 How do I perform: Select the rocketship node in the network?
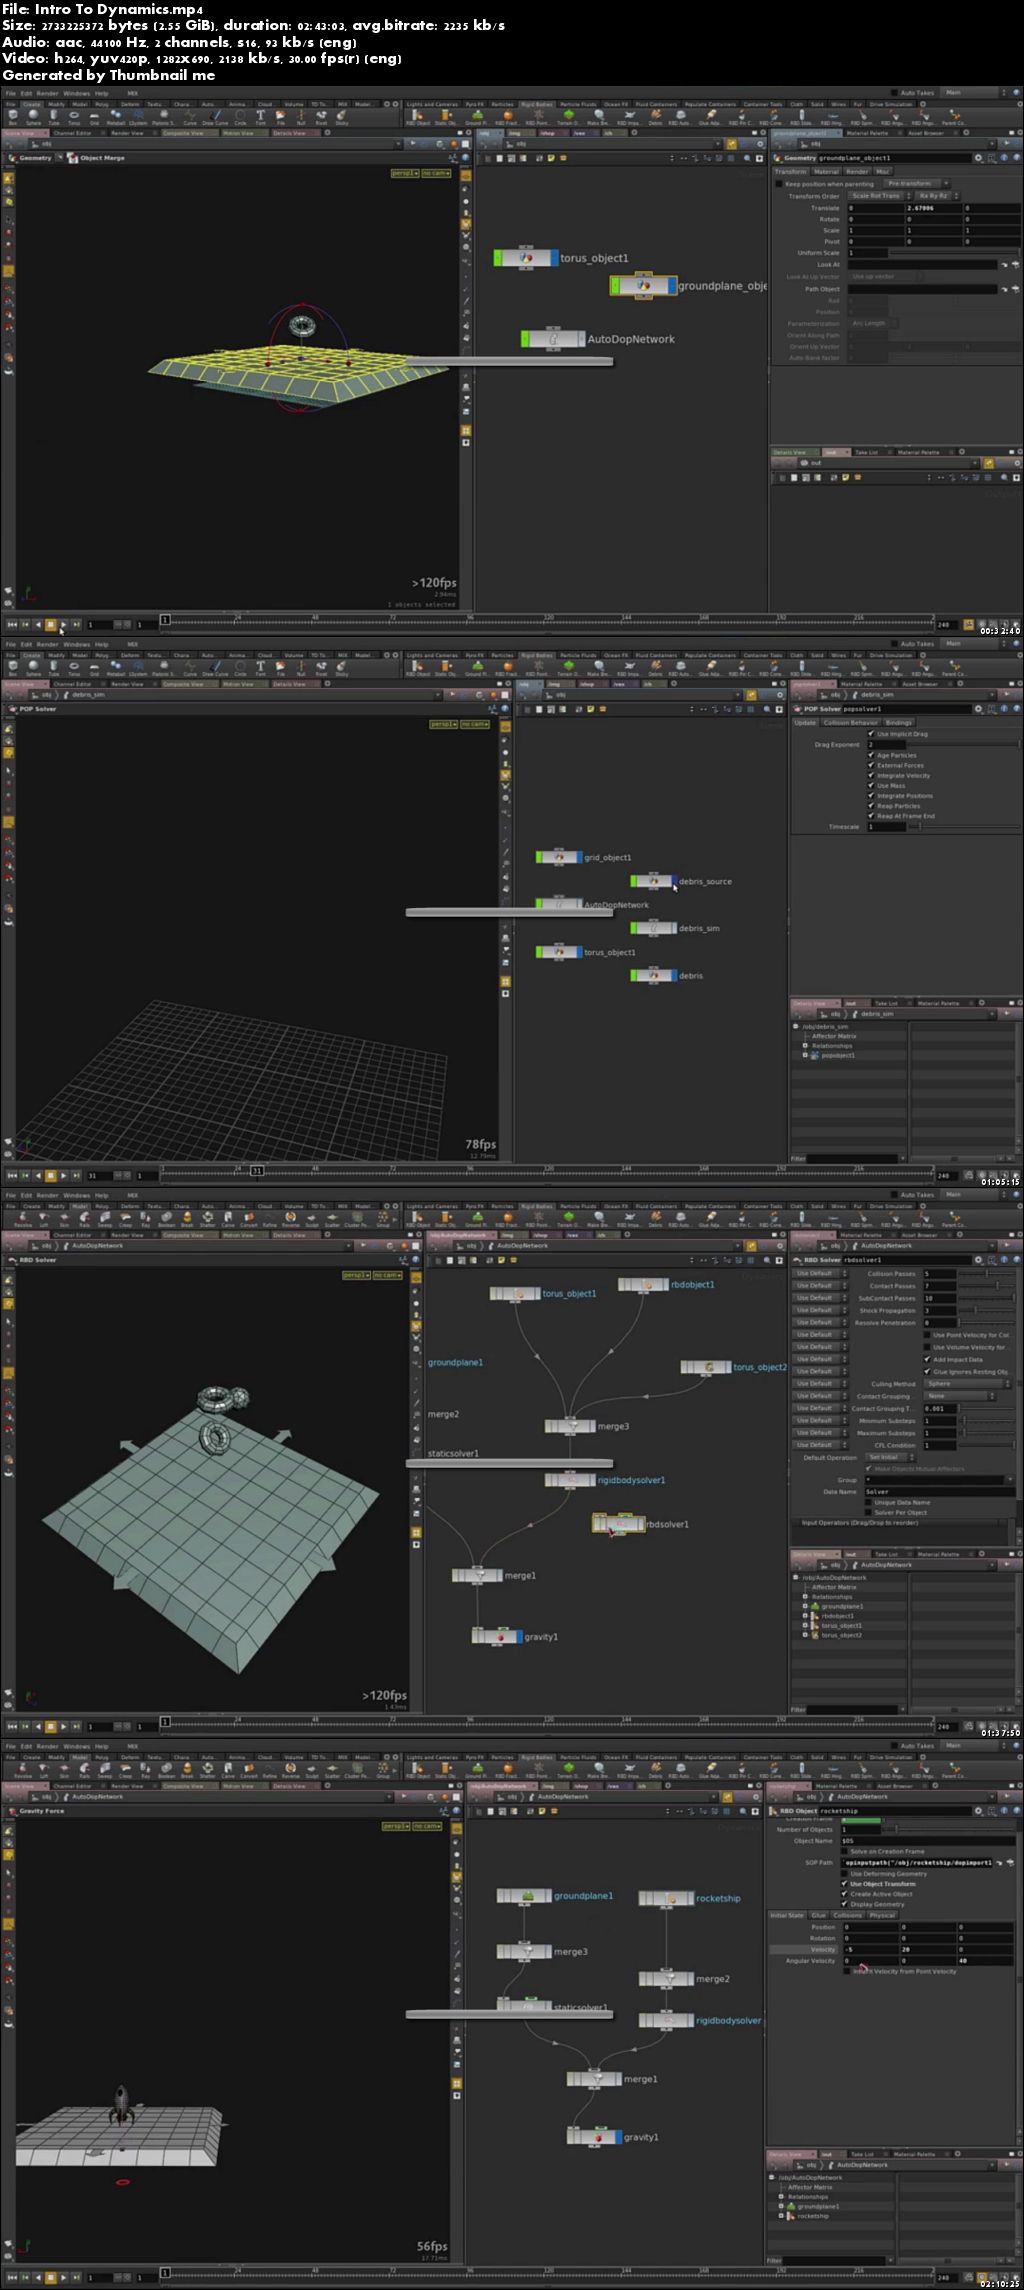[x=666, y=1898]
